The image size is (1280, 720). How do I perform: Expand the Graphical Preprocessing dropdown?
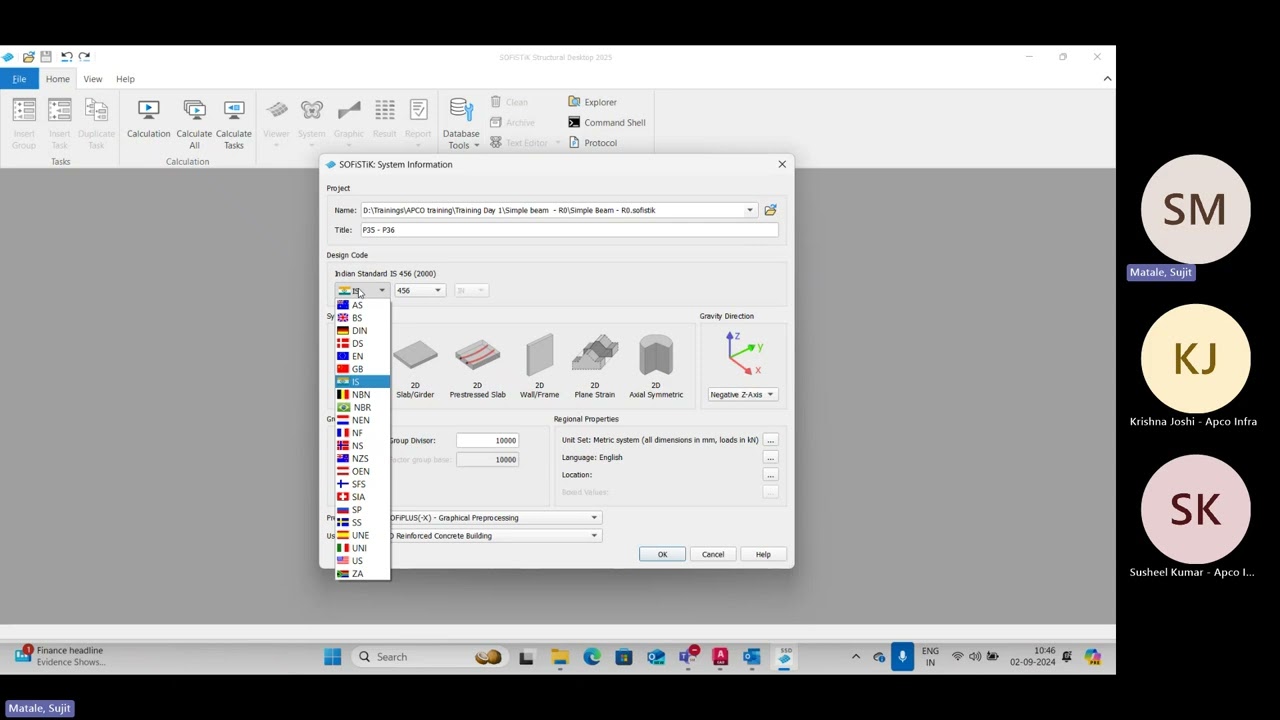pos(594,518)
